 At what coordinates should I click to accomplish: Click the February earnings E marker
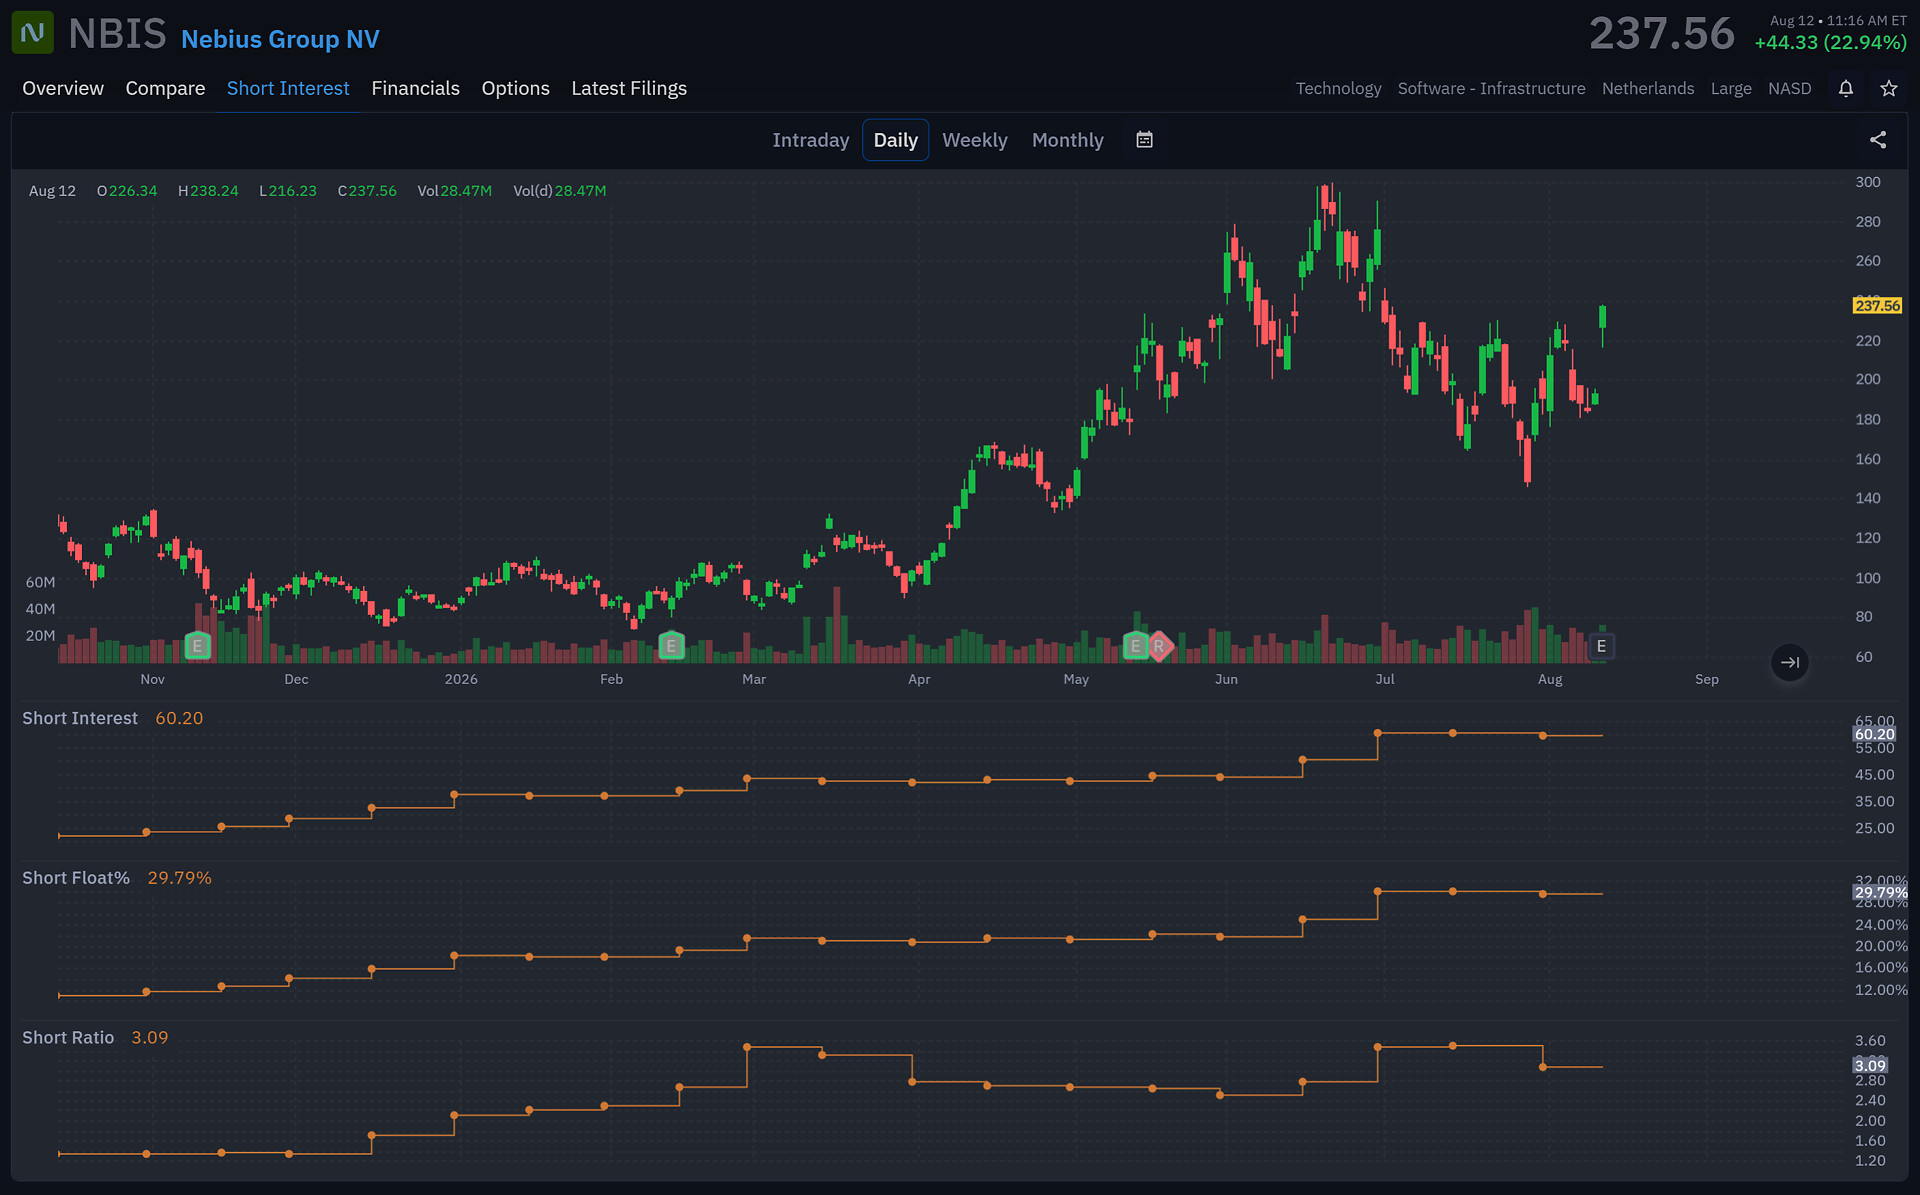[671, 646]
